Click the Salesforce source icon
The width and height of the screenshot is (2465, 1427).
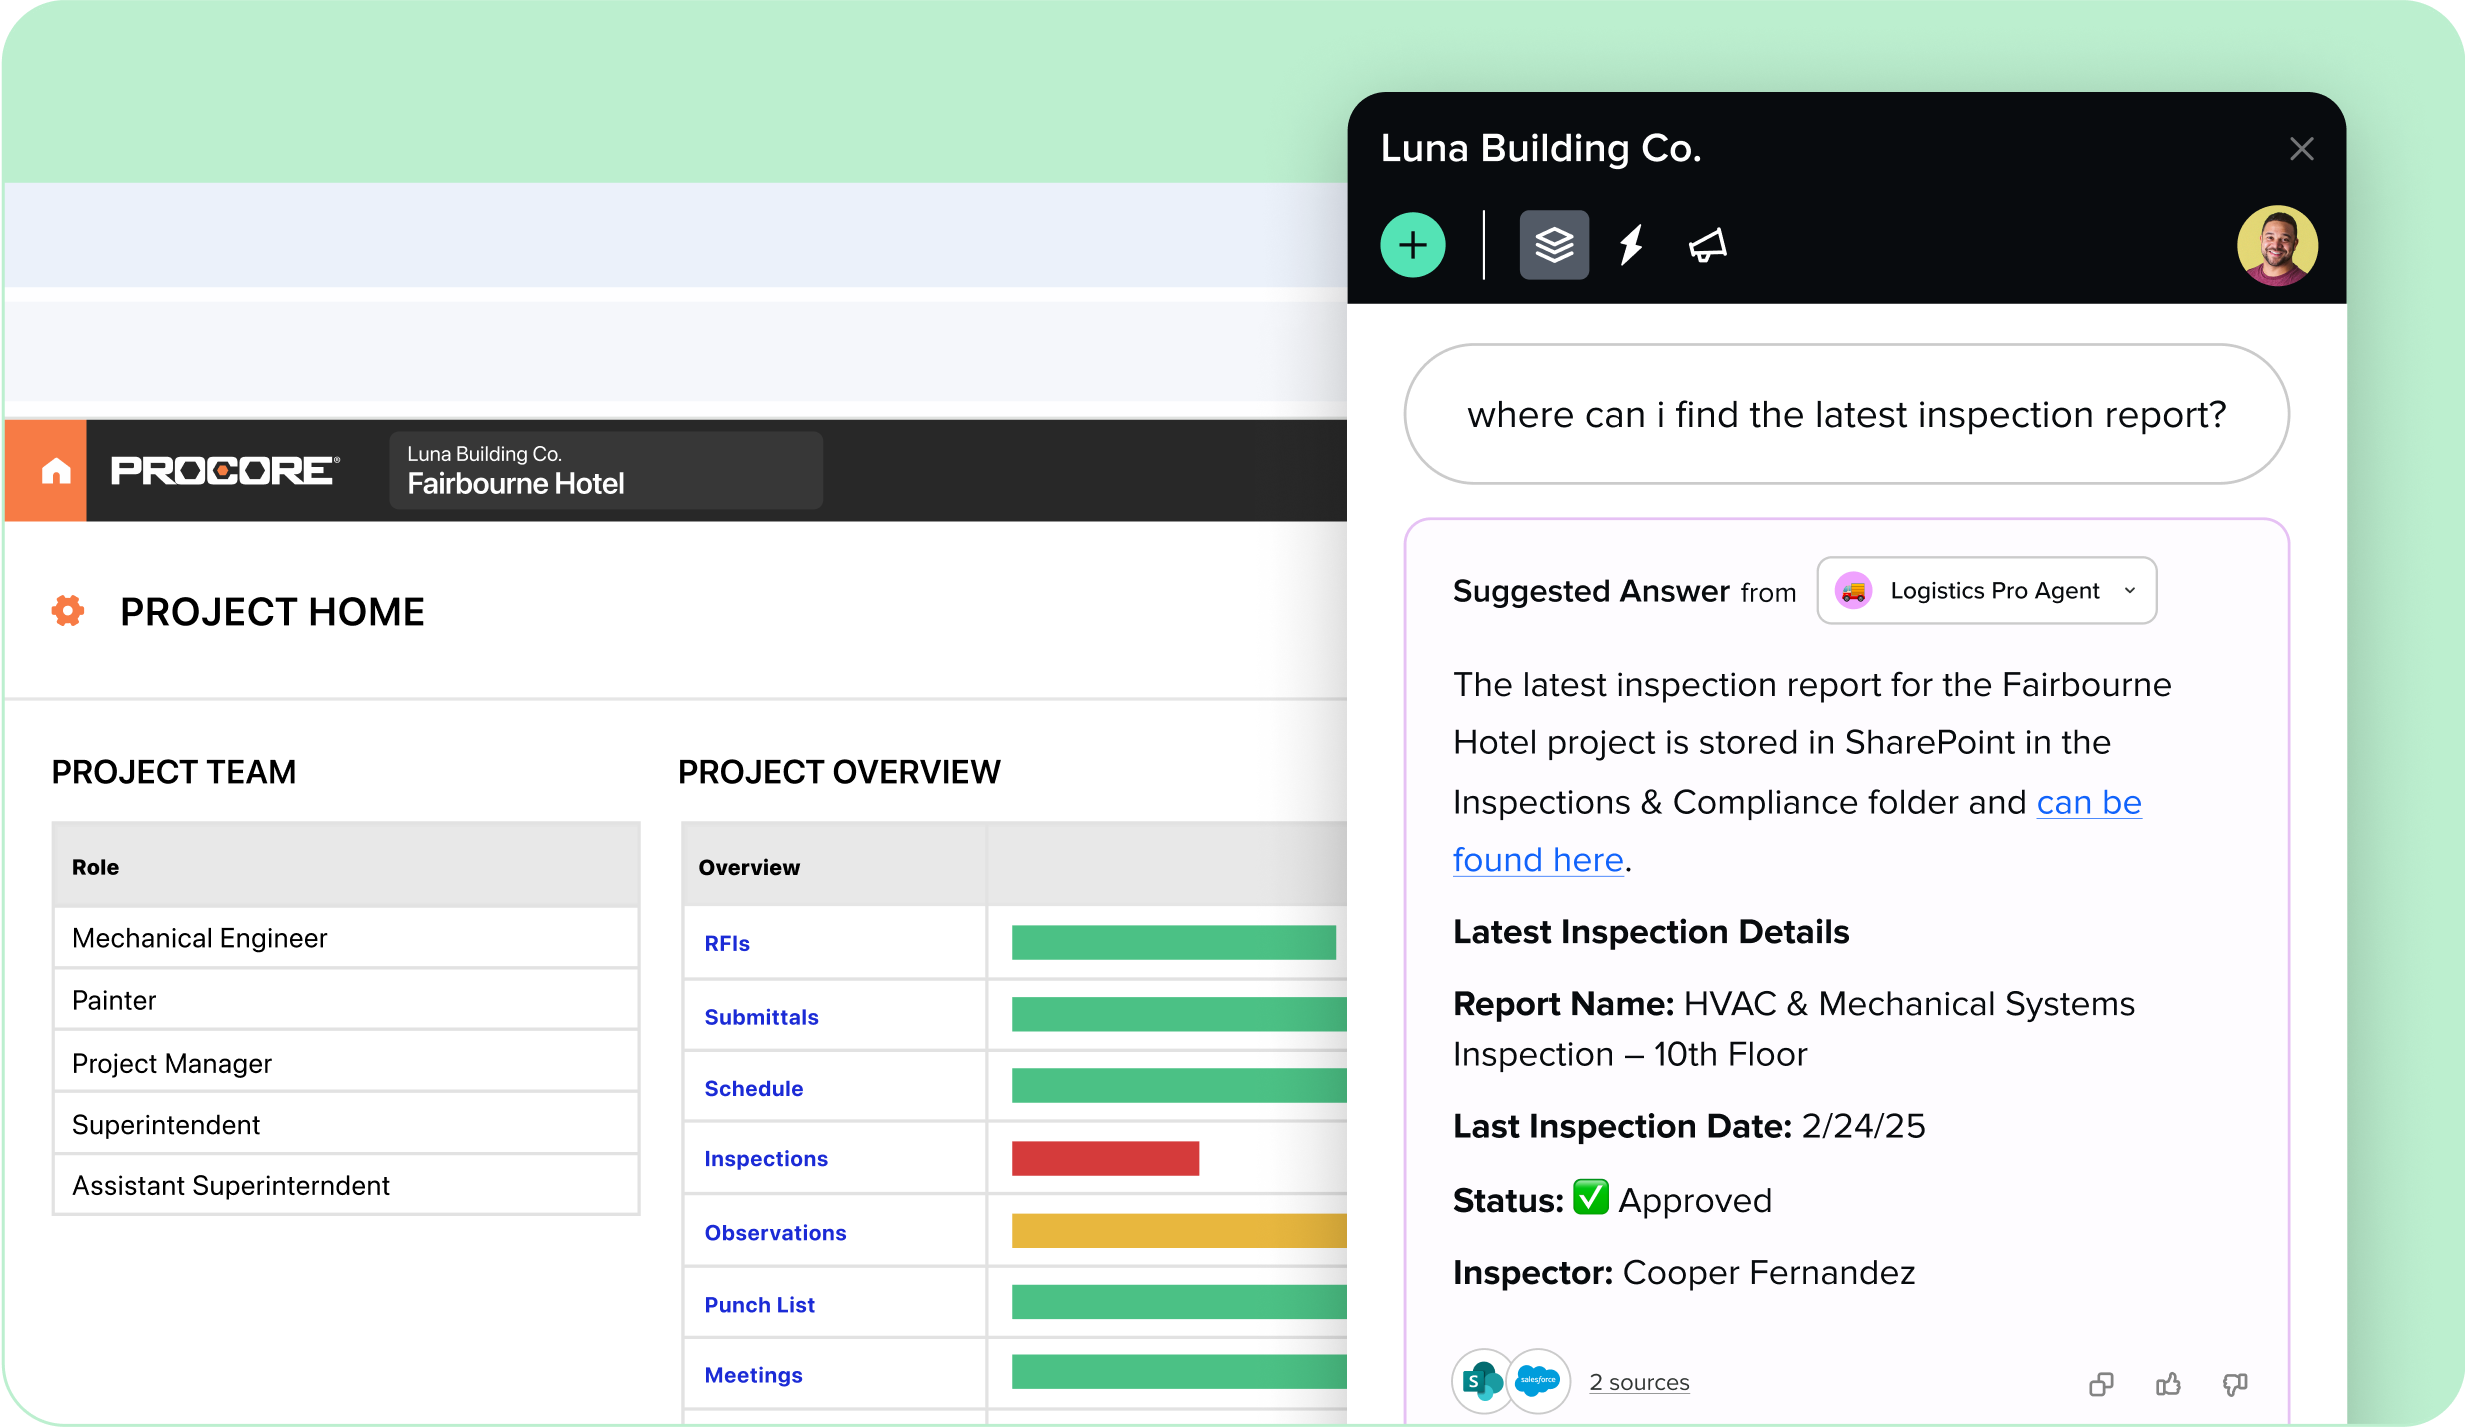point(1538,1381)
